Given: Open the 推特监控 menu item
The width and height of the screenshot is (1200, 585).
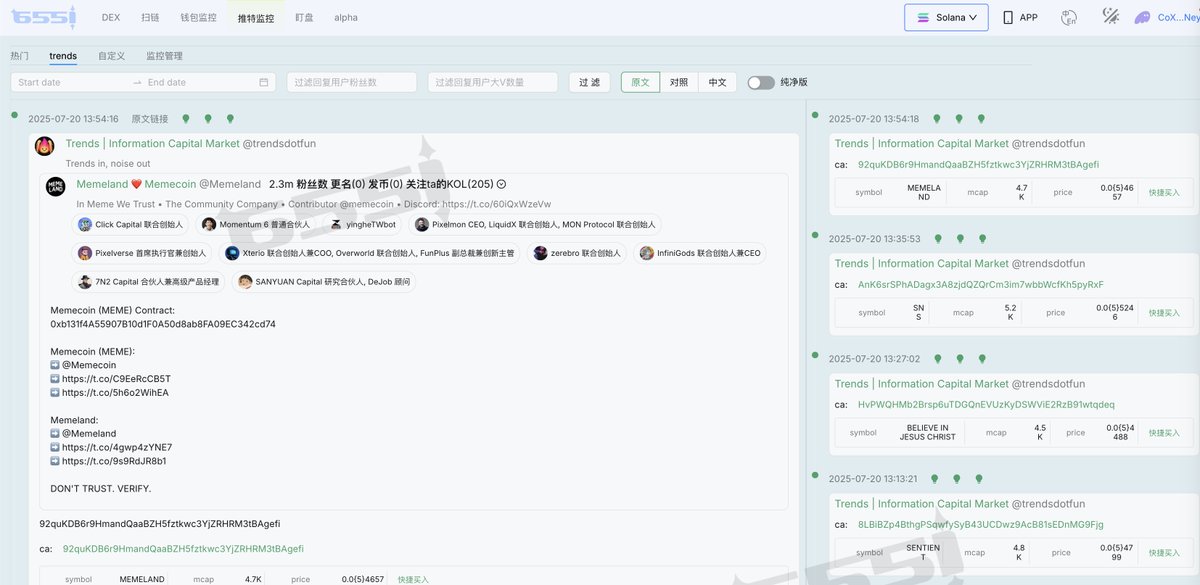Looking at the screenshot, I should (256, 18).
